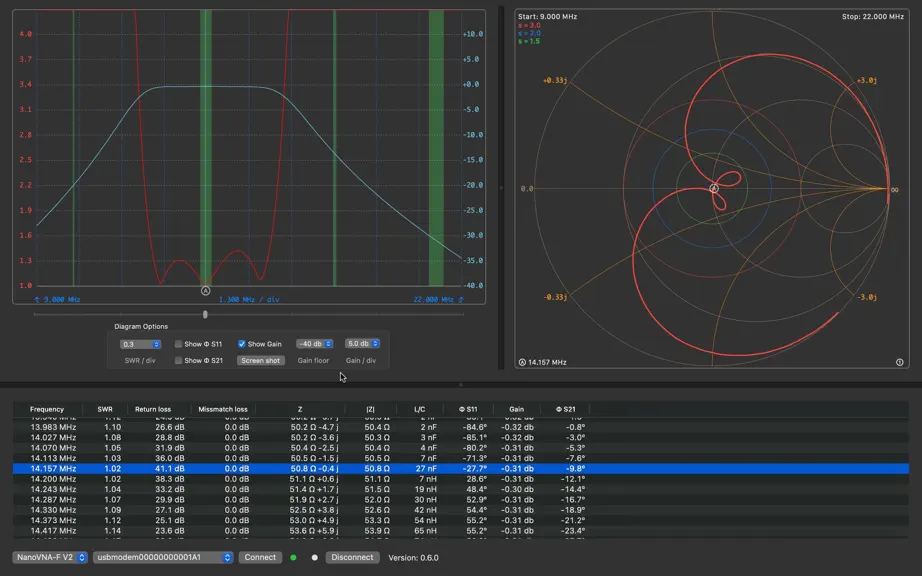This screenshot has width=922, height=576.
Task: Click the Missmatch loss column header
Action: coord(223,409)
